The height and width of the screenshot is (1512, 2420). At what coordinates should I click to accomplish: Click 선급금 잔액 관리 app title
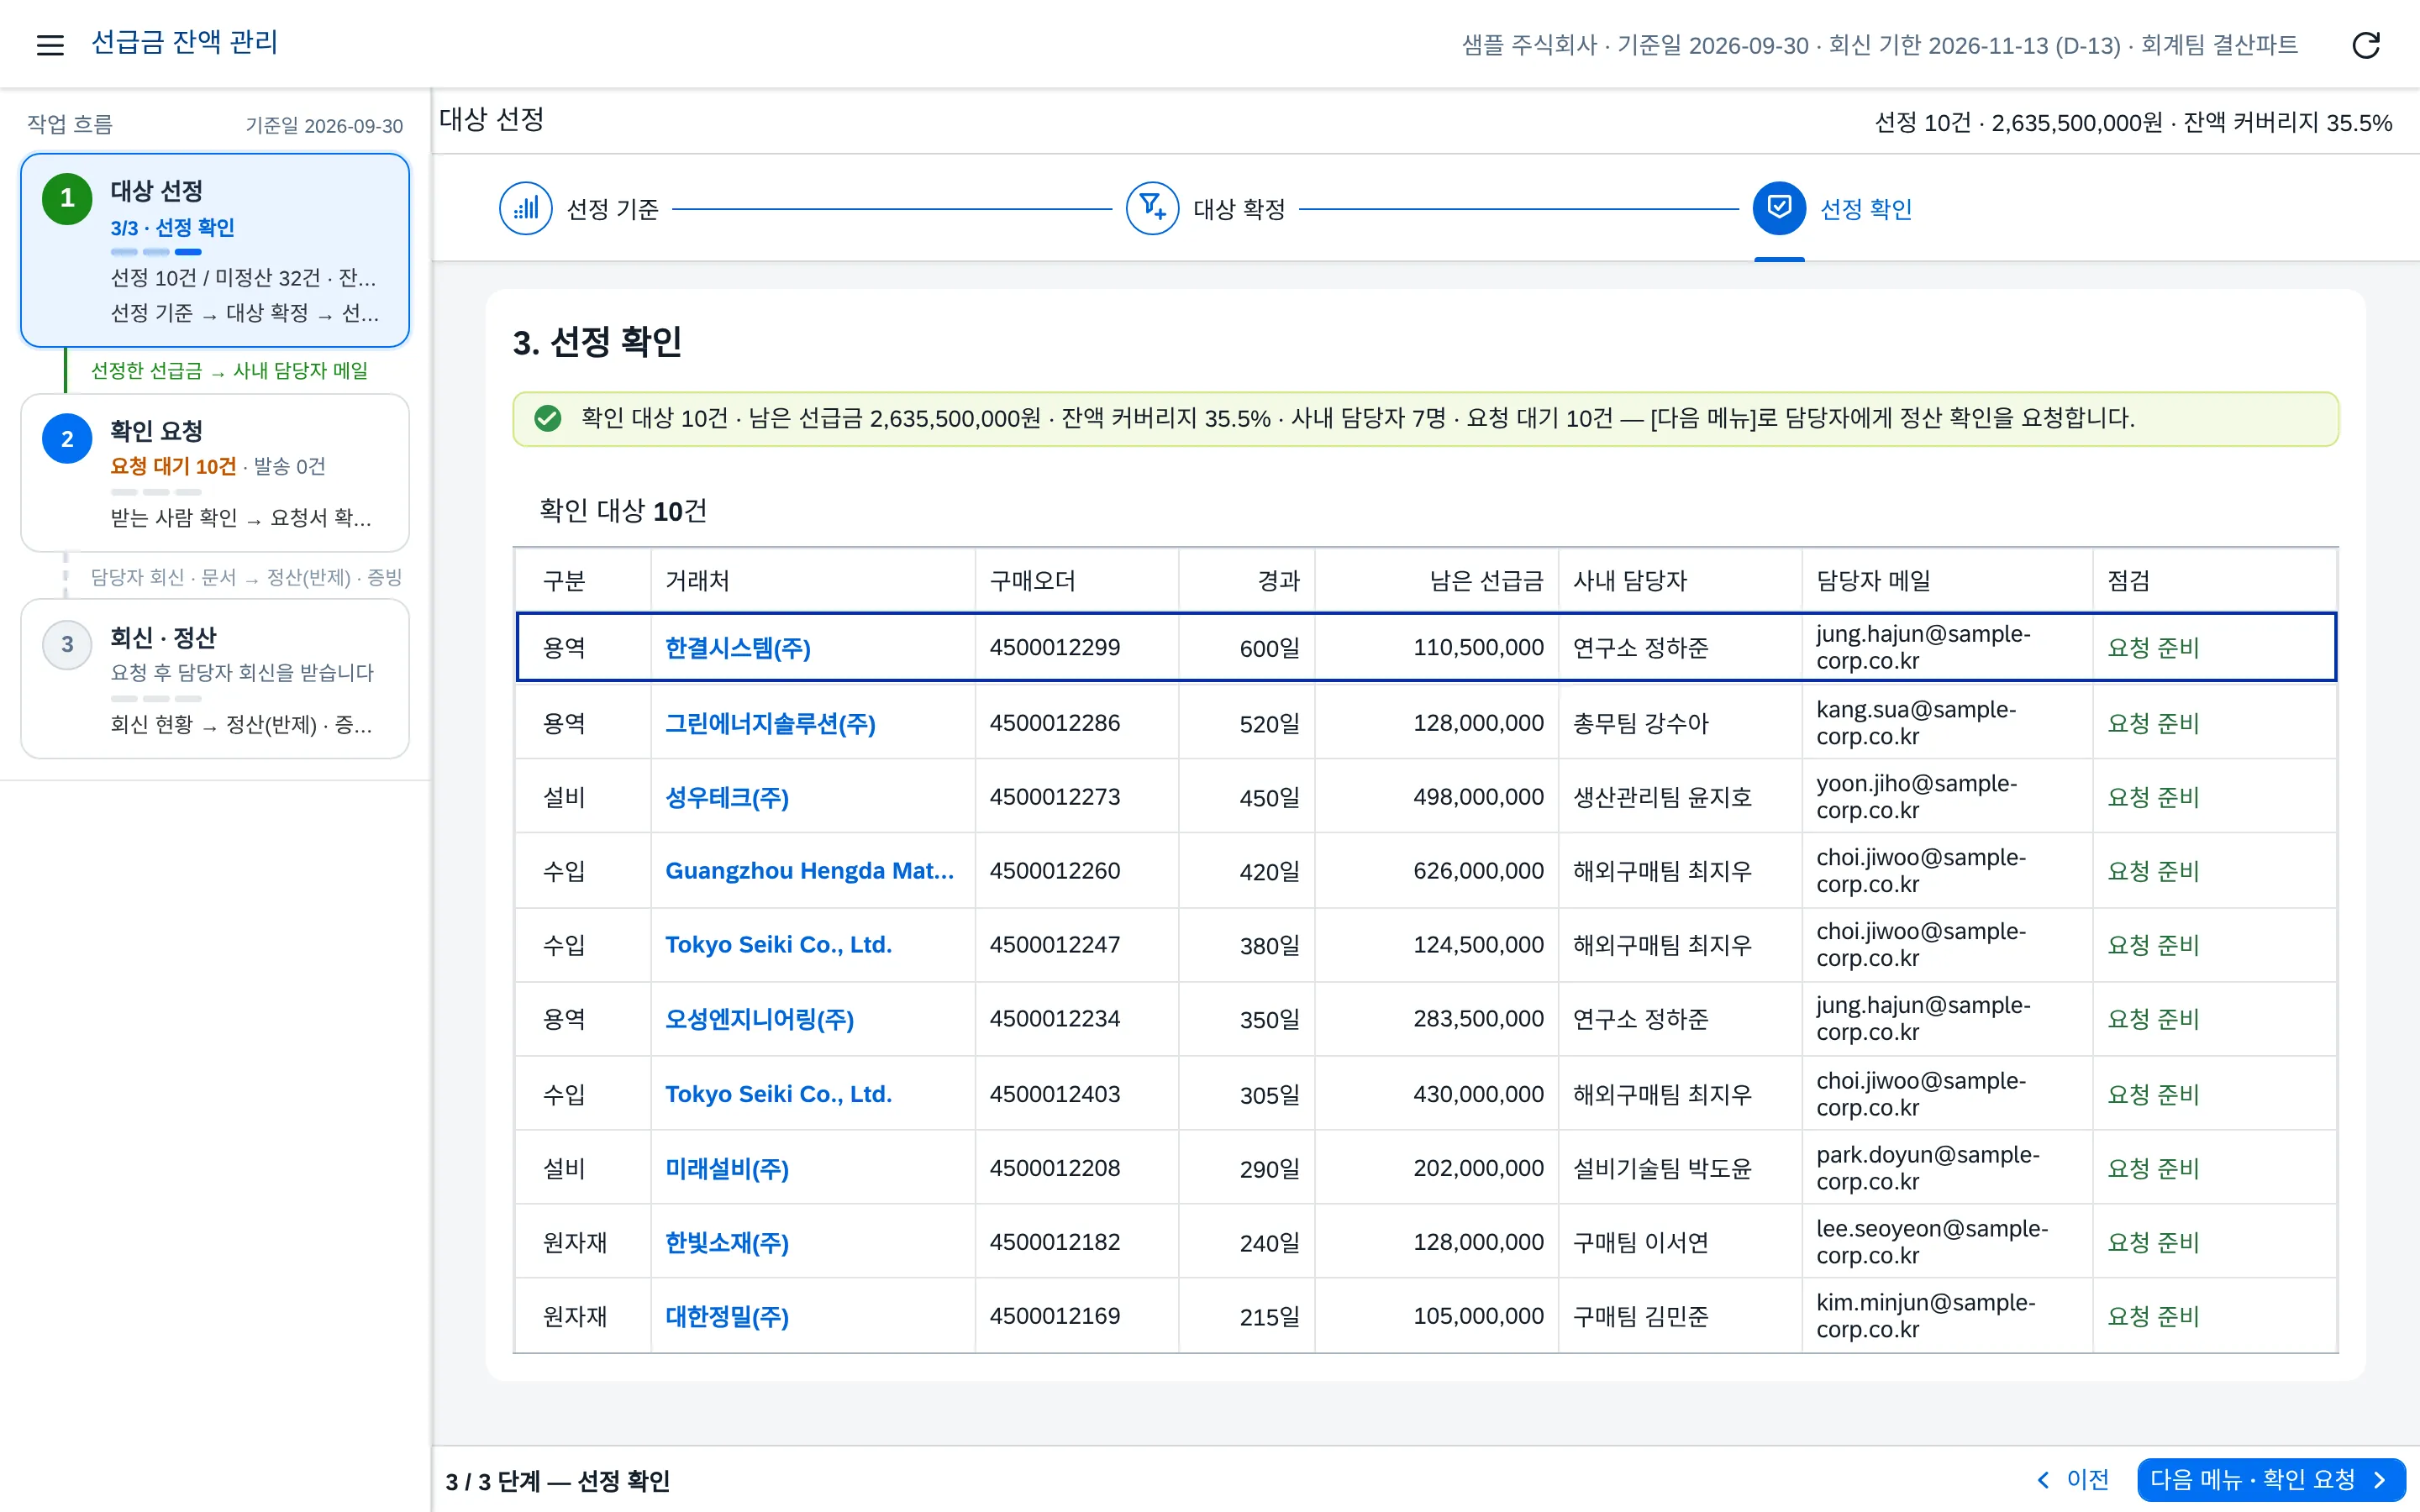point(184,42)
